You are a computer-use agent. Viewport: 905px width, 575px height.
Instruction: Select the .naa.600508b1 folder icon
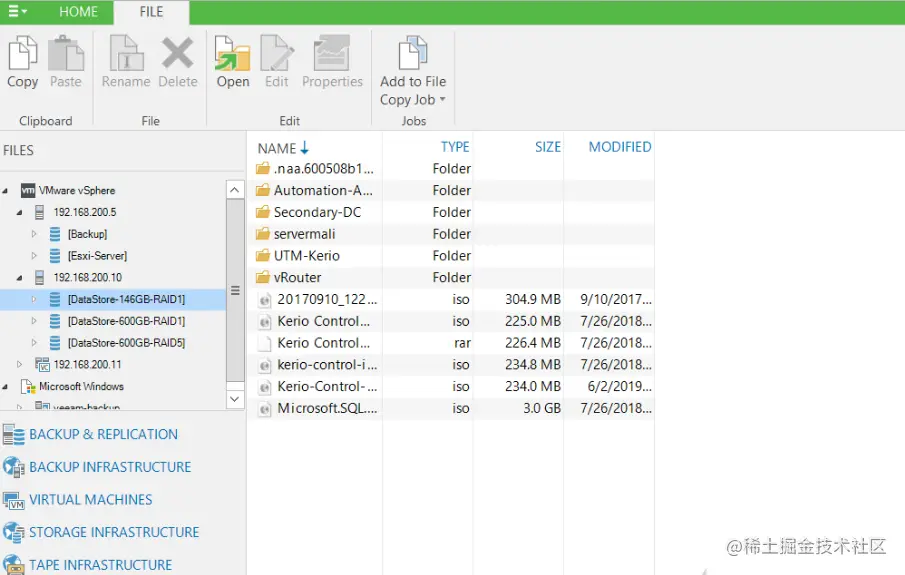263,169
